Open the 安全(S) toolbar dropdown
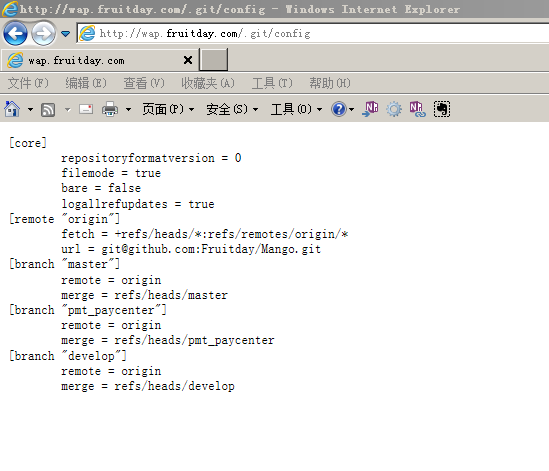 point(232,109)
